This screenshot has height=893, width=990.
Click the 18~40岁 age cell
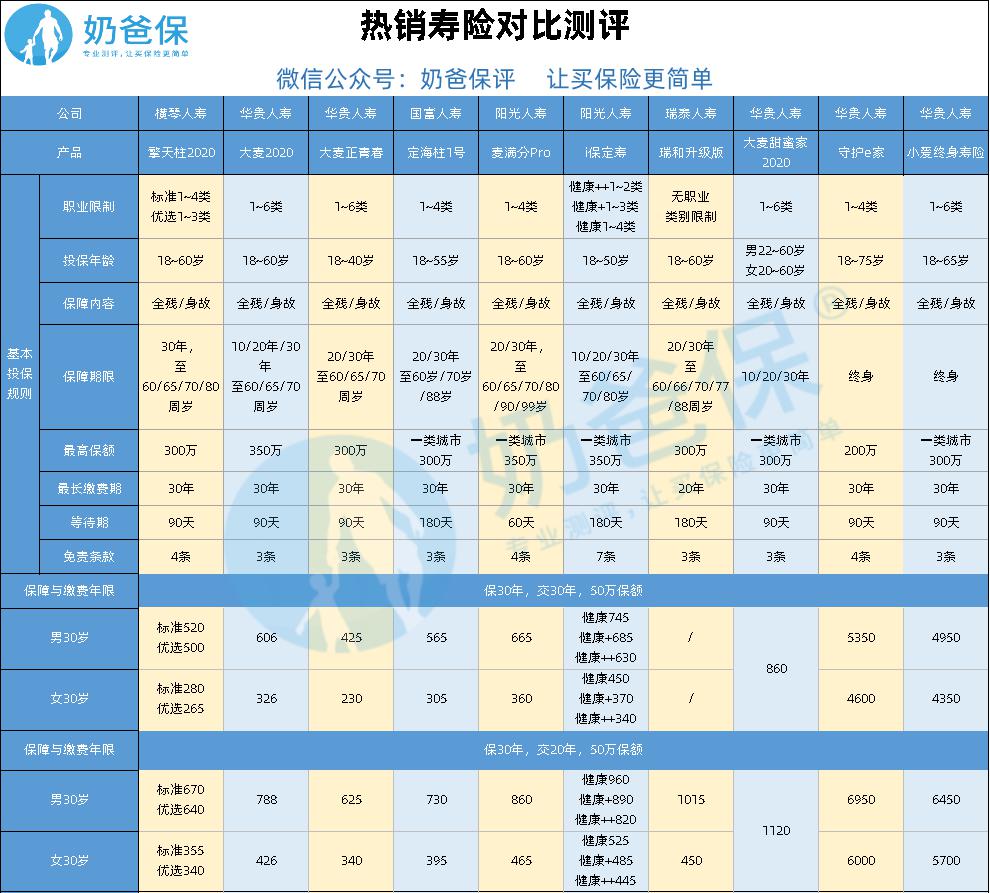pos(351,260)
